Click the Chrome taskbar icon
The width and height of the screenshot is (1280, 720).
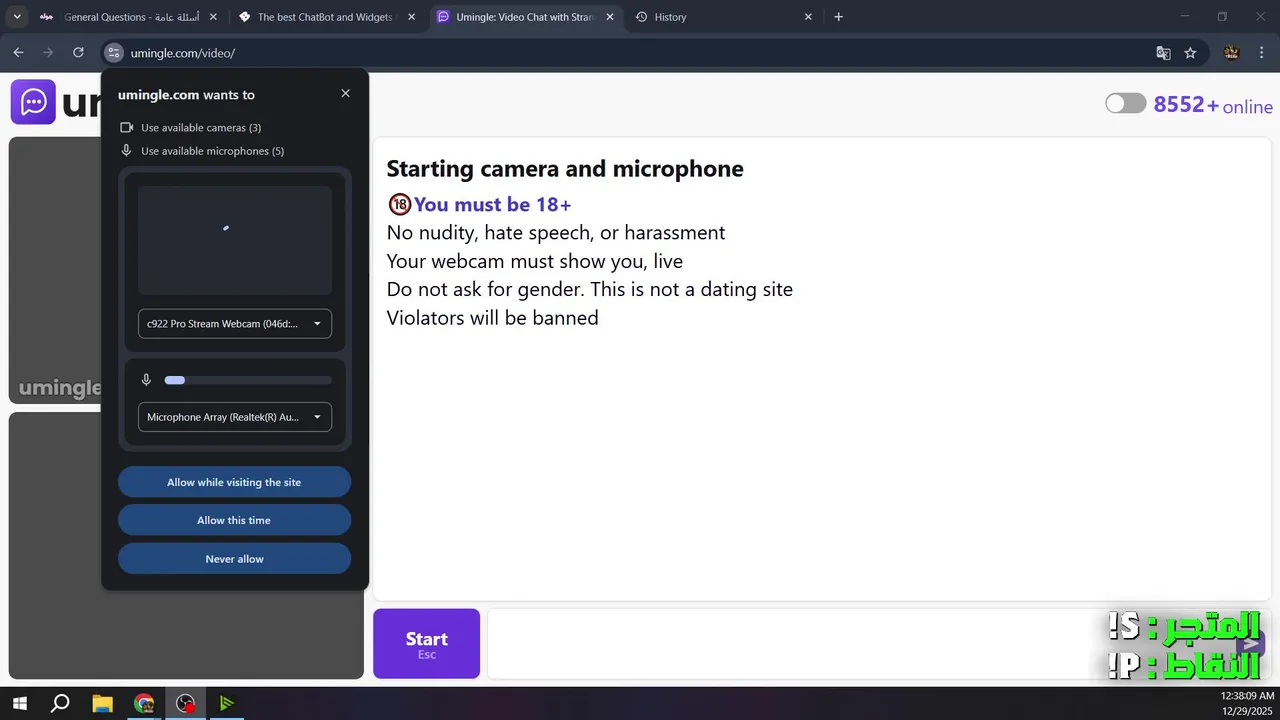[x=144, y=703]
